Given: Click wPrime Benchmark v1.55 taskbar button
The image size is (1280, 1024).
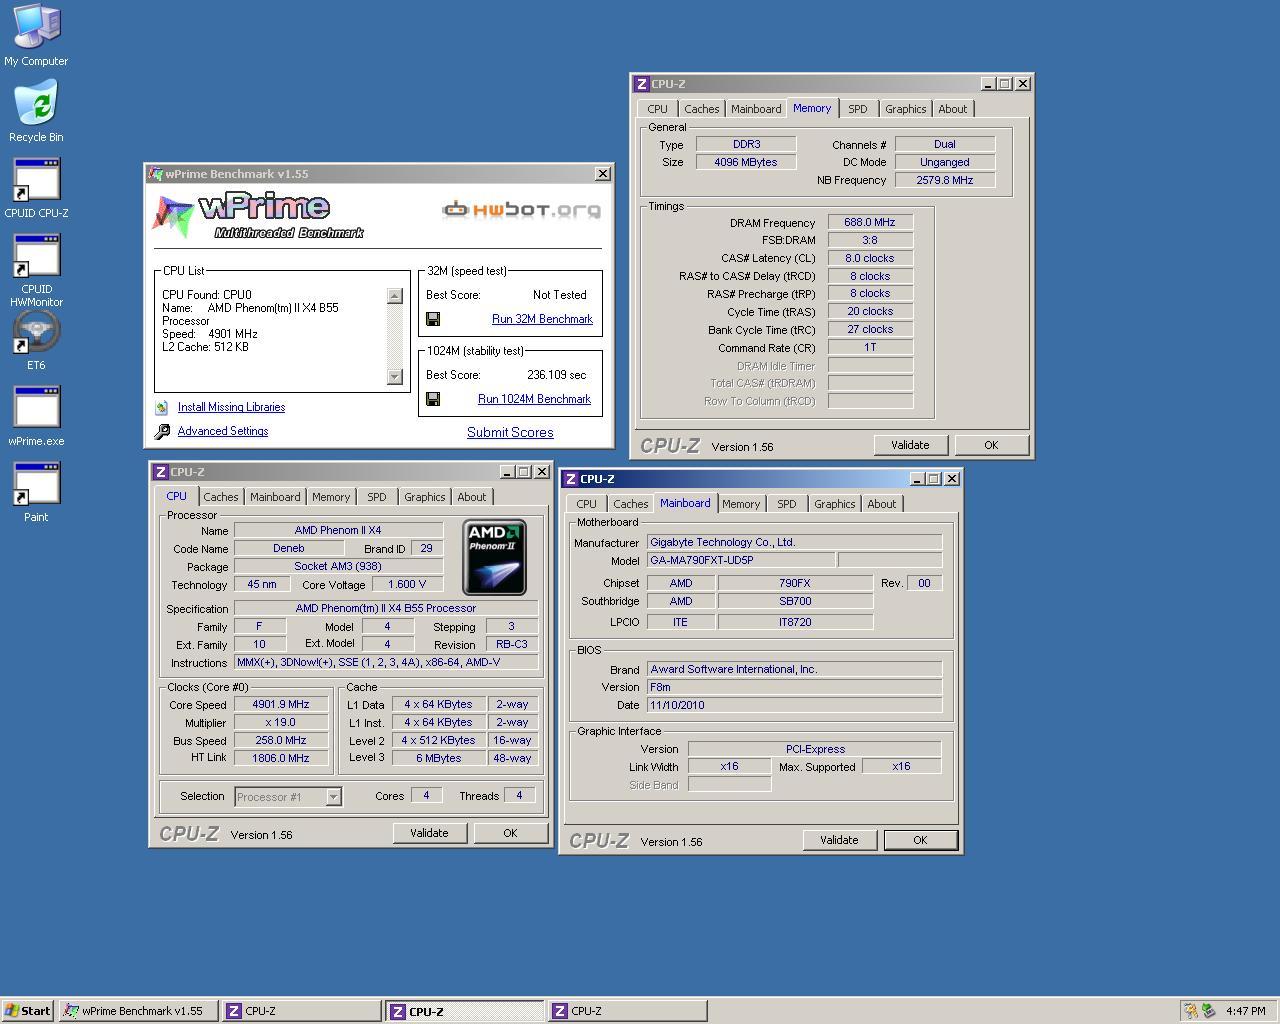Looking at the screenshot, I should pyautogui.click(x=138, y=1011).
